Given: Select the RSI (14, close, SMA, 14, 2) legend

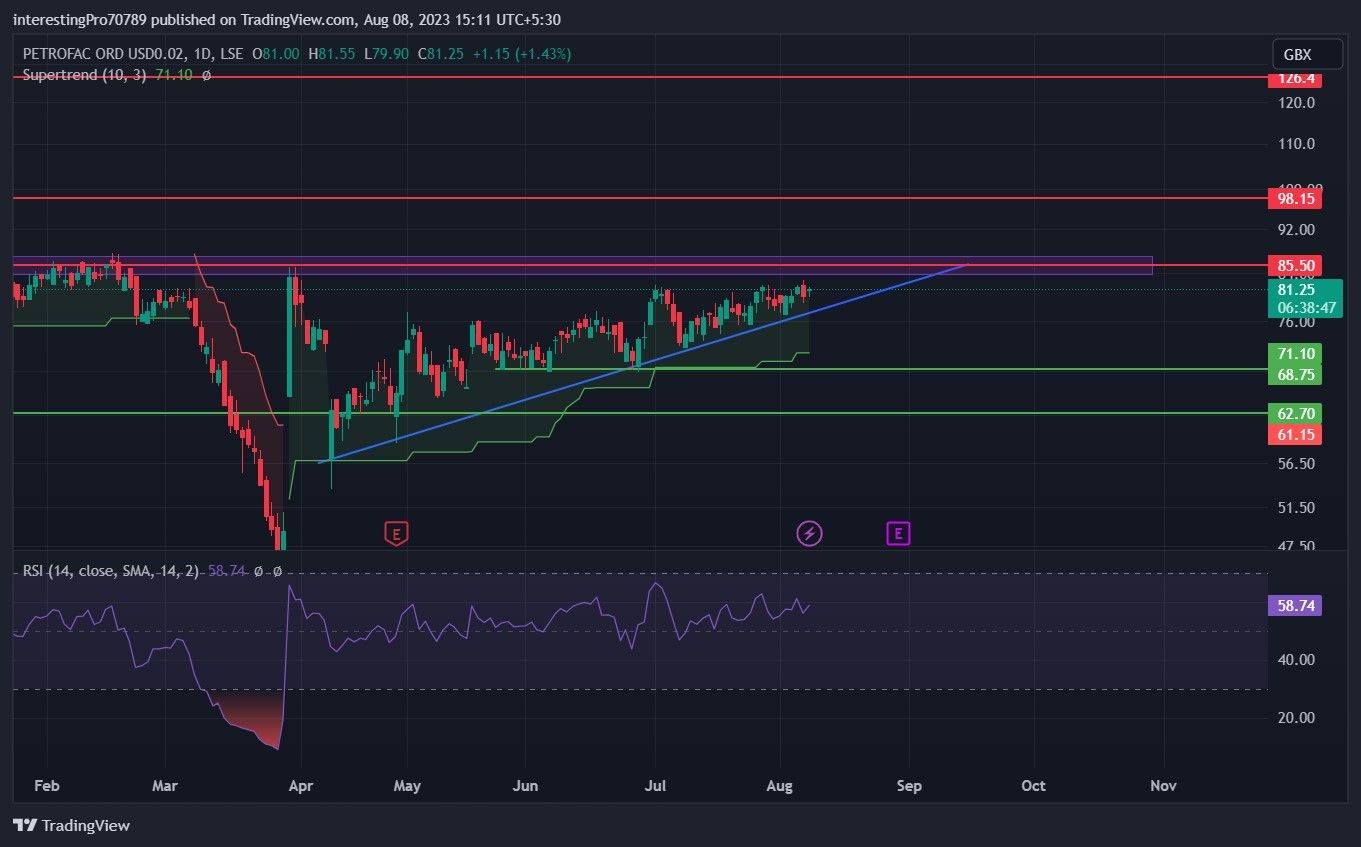Looking at the screenshot, I should [x=111, y=571].
